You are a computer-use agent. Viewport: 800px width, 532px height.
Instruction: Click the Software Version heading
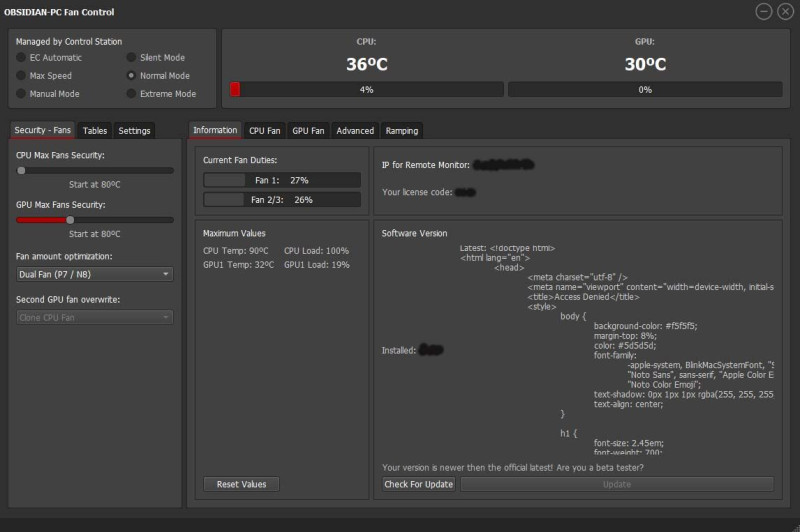414,233
